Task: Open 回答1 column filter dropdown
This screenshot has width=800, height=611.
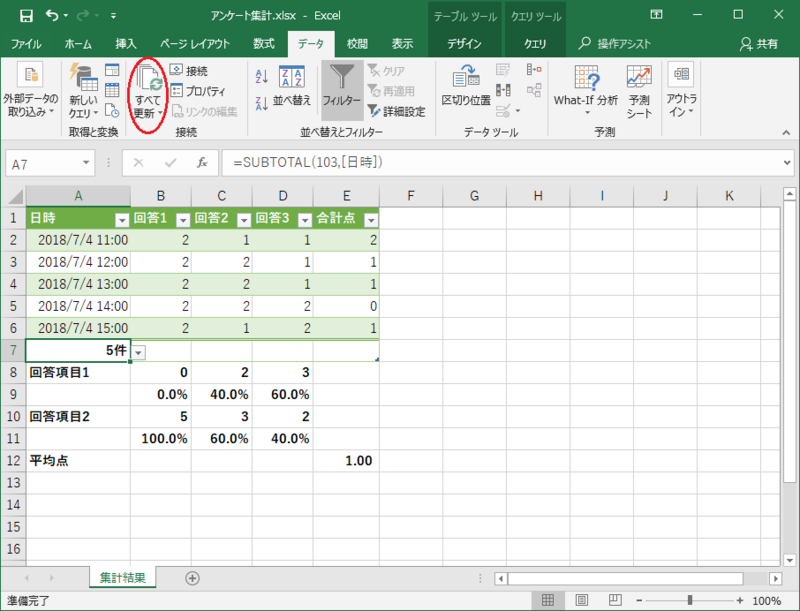Action: pyautogui.click(x=183, y=220)
